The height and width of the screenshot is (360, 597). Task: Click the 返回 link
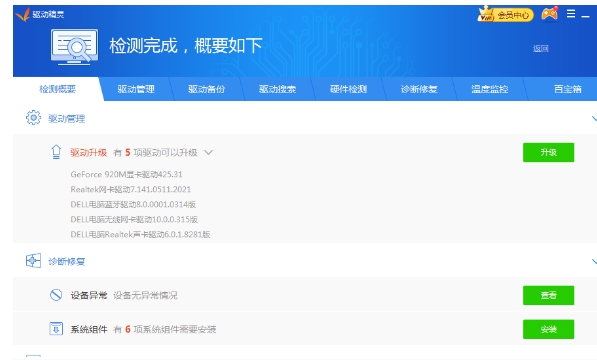[540, 48]
